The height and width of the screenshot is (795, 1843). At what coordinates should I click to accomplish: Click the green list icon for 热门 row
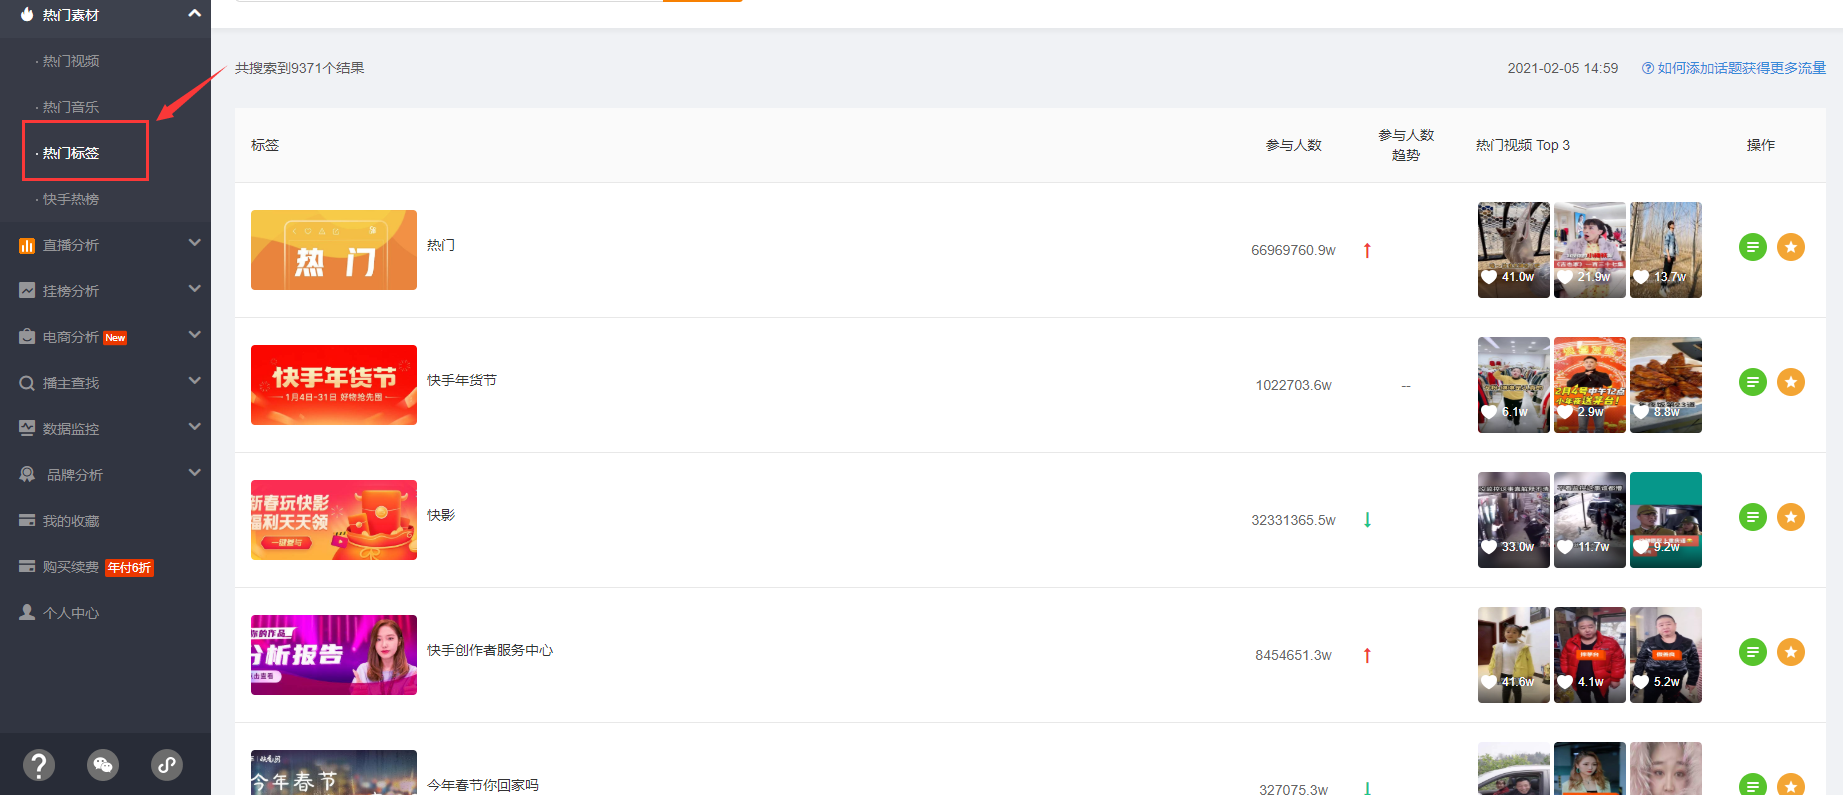tap(1753, 247)
